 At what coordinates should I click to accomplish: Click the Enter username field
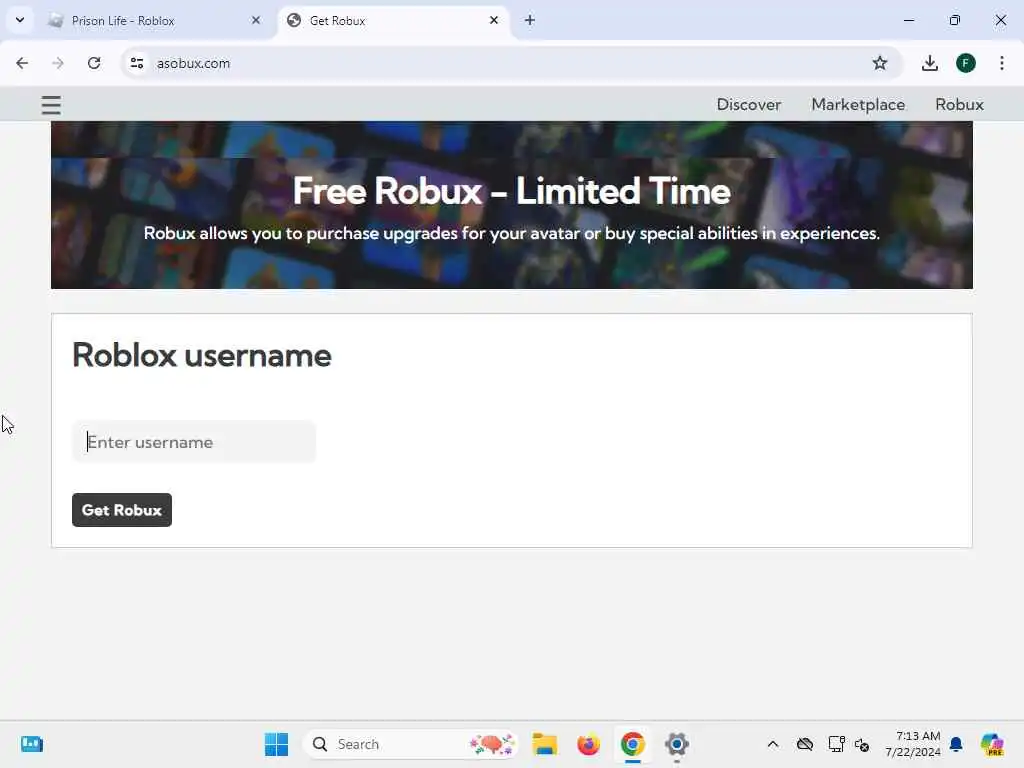click(194, 442)
